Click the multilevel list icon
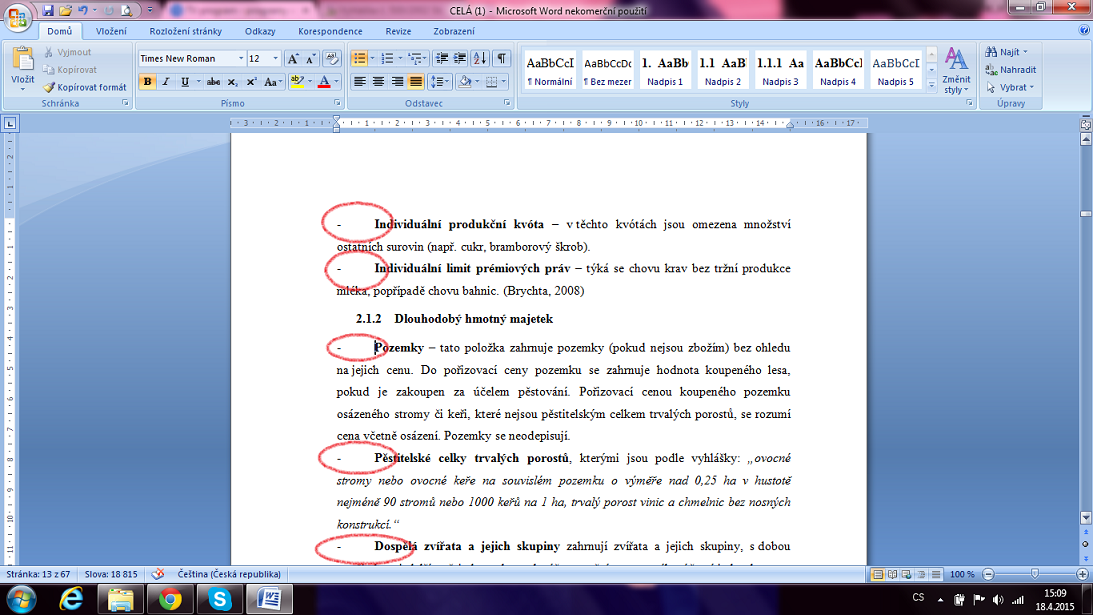The image size is (1093, 615). 417,59
